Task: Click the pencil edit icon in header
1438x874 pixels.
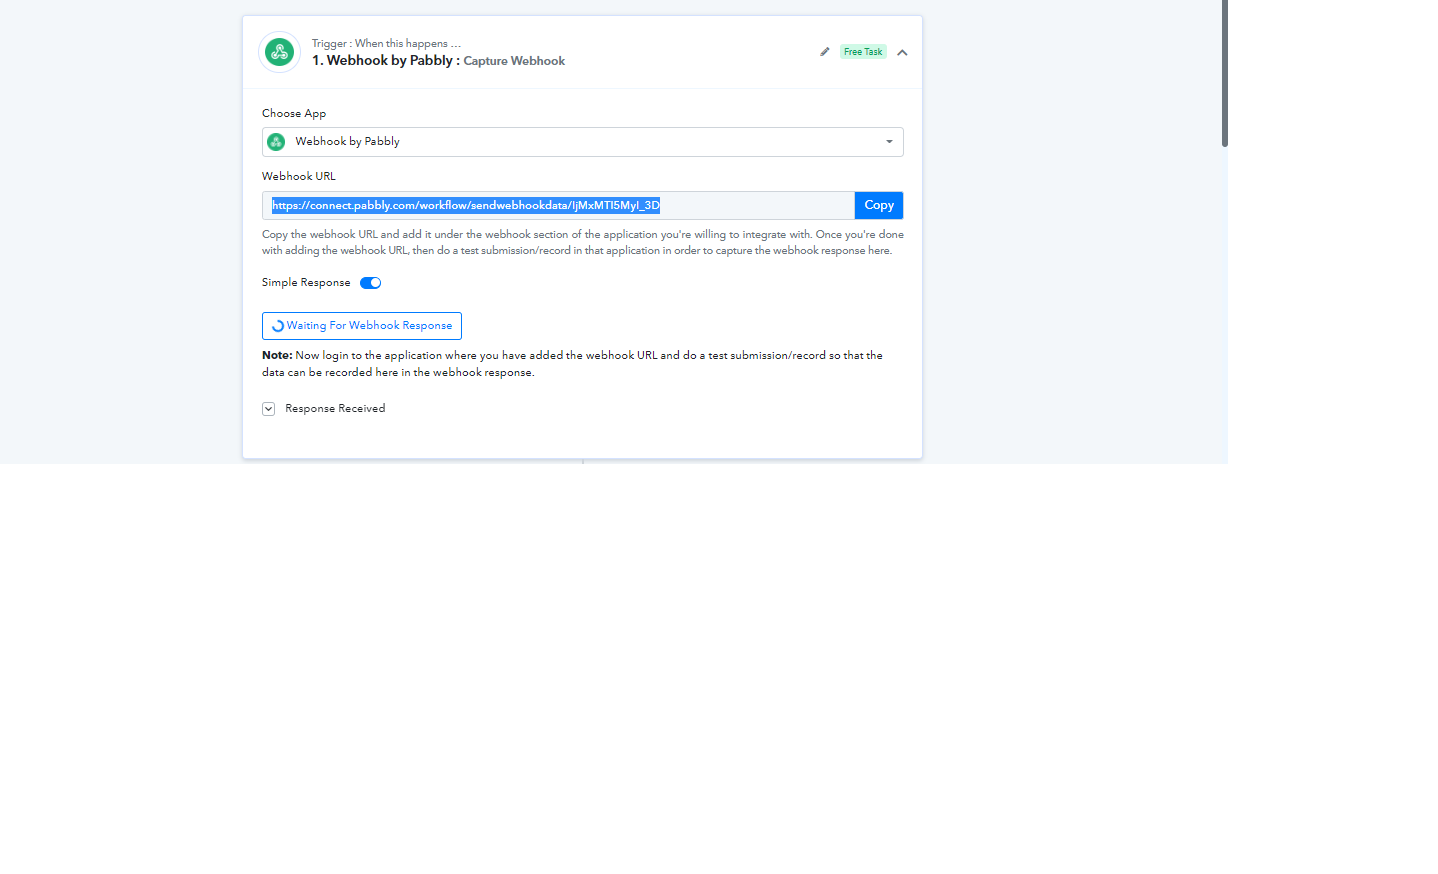Action: [x=825, y=52]
